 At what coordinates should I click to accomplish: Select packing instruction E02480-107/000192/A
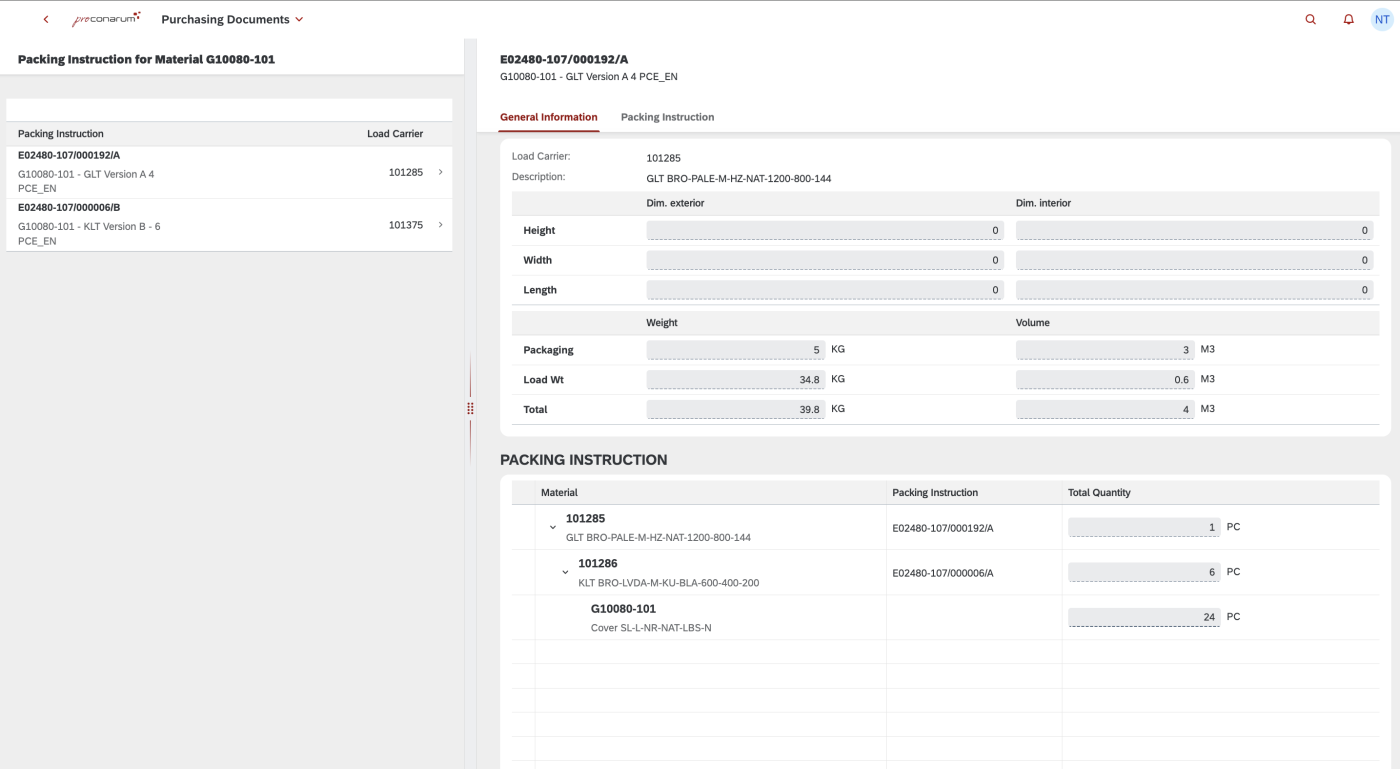tap(200, 172)
